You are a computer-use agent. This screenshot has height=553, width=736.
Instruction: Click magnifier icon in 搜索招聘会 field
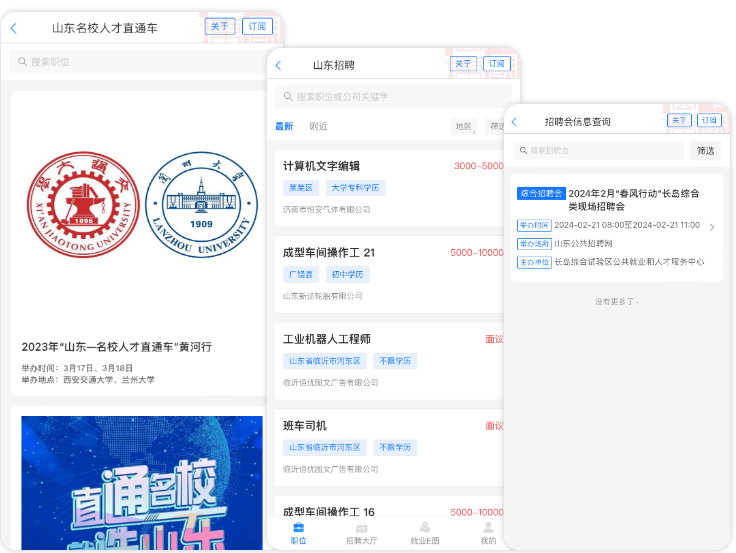pos(523,151)
